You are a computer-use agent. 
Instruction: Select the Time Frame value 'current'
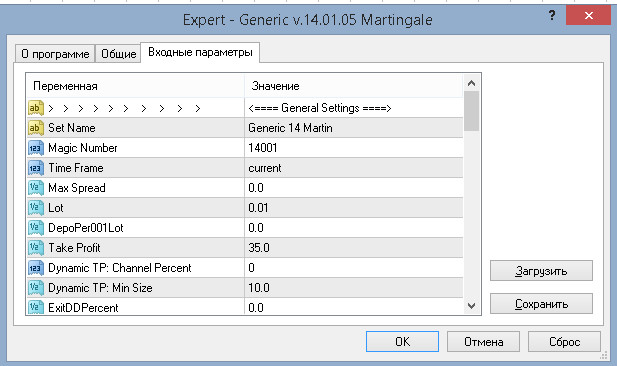click(x=265, y=168)
